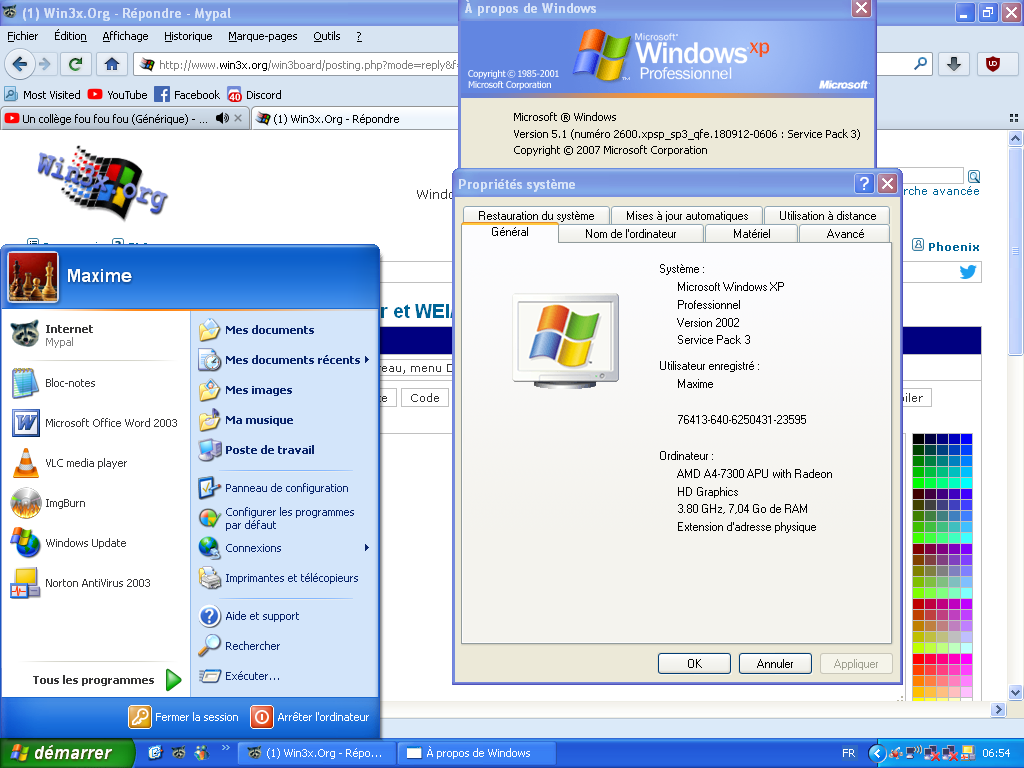Open Restauration du système tab
The image size is (1024, 768).
click(x=536, y=216)
